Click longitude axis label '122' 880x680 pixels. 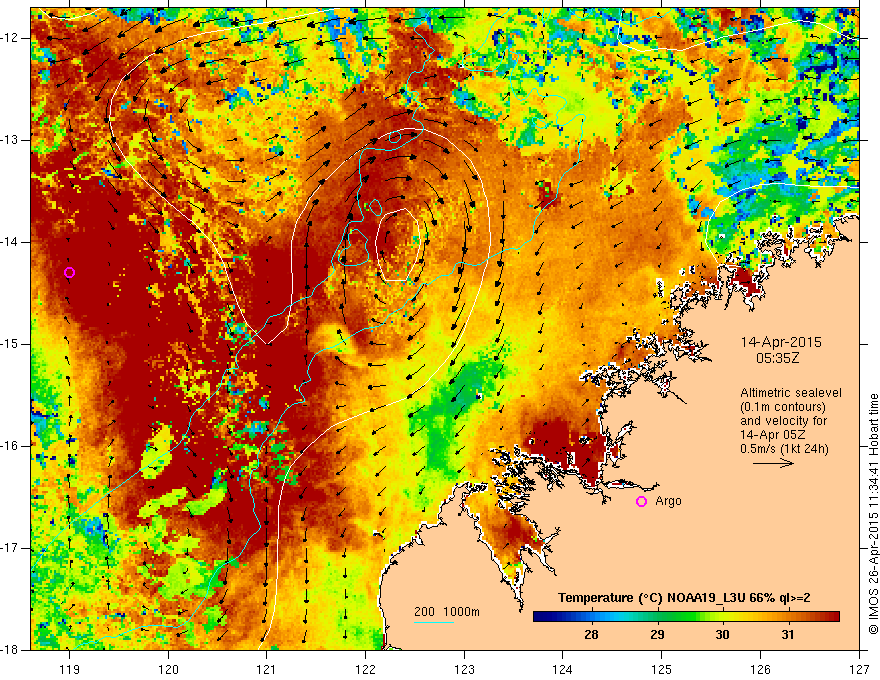365,669
